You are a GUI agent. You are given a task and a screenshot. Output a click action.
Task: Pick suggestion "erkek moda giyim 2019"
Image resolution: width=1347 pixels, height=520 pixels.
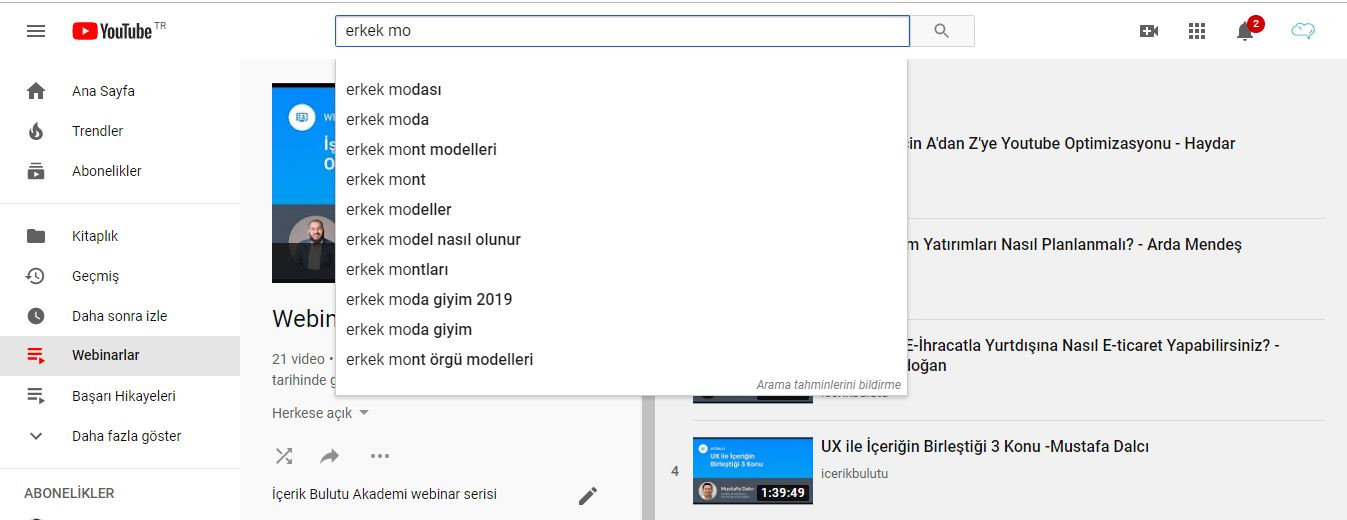point(429,299)
